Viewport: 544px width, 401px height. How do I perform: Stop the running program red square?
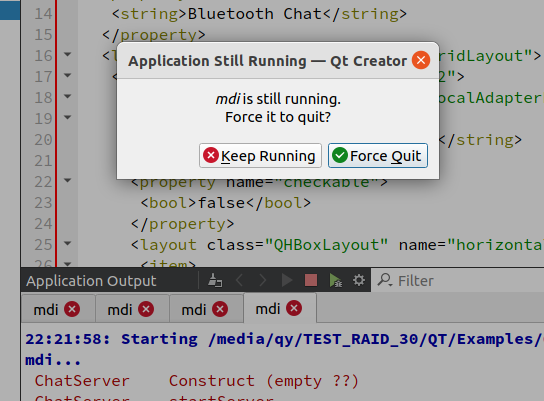(311, 280)
